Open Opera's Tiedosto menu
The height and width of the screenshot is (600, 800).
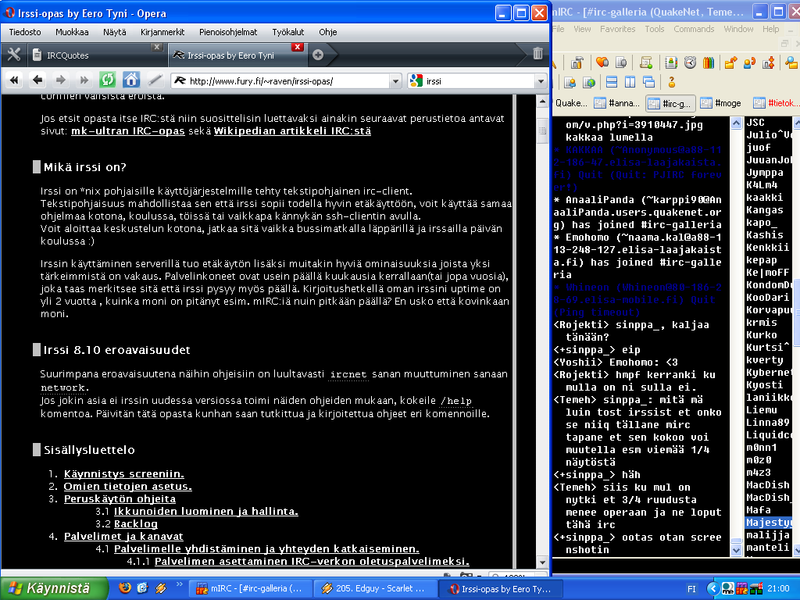25,32
